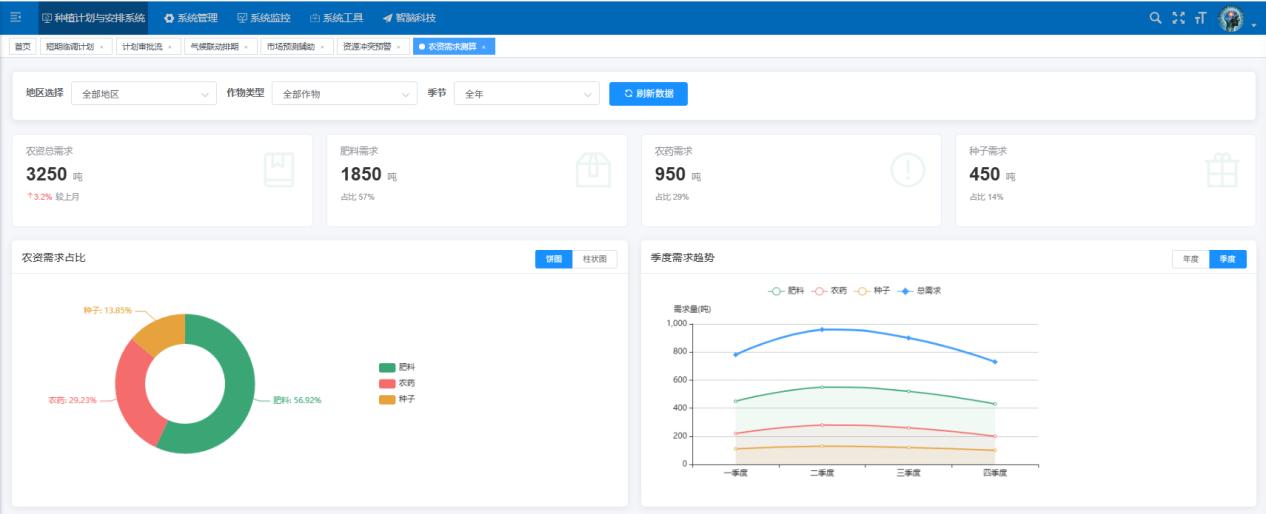Expand the 作物类型 dropdown
This screenshot has height=514, width=1266.
(345, 94)
